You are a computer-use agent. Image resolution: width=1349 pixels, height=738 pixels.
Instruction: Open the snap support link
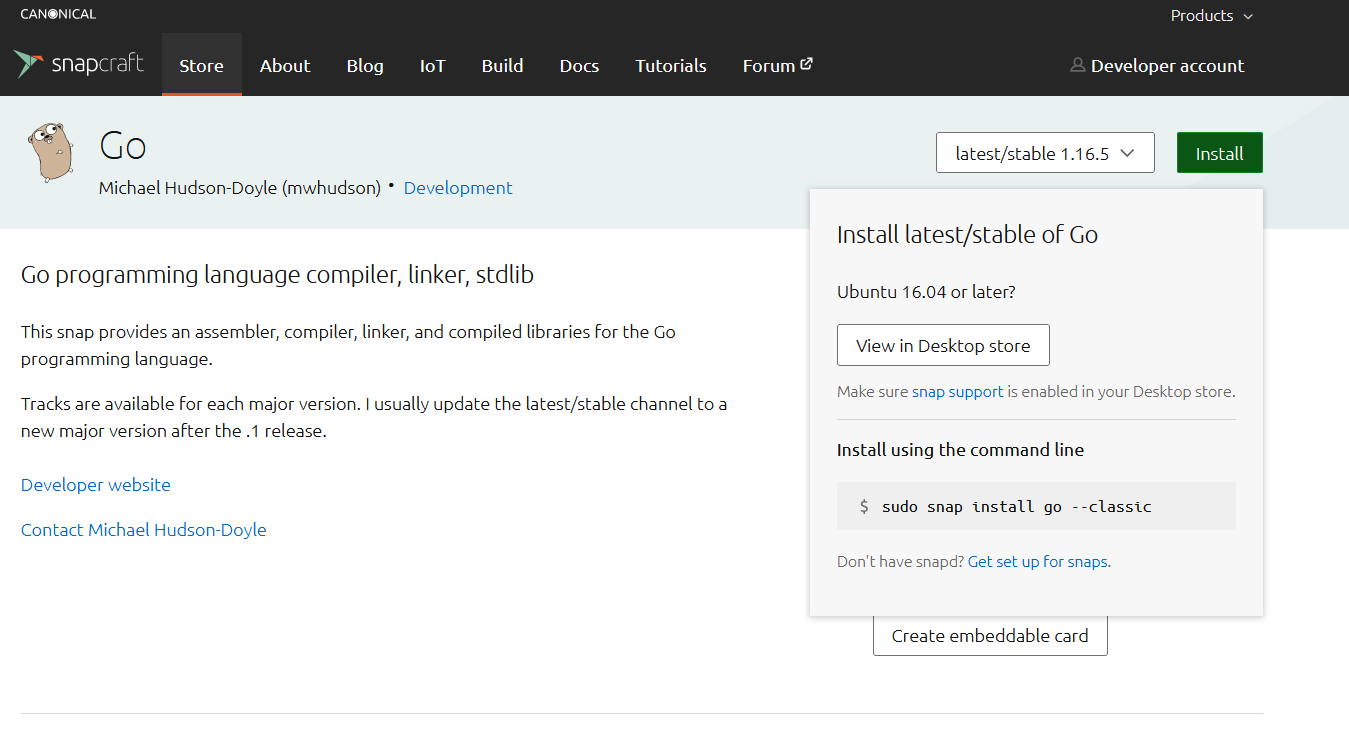pyautogui.click(x=957, y=392)
